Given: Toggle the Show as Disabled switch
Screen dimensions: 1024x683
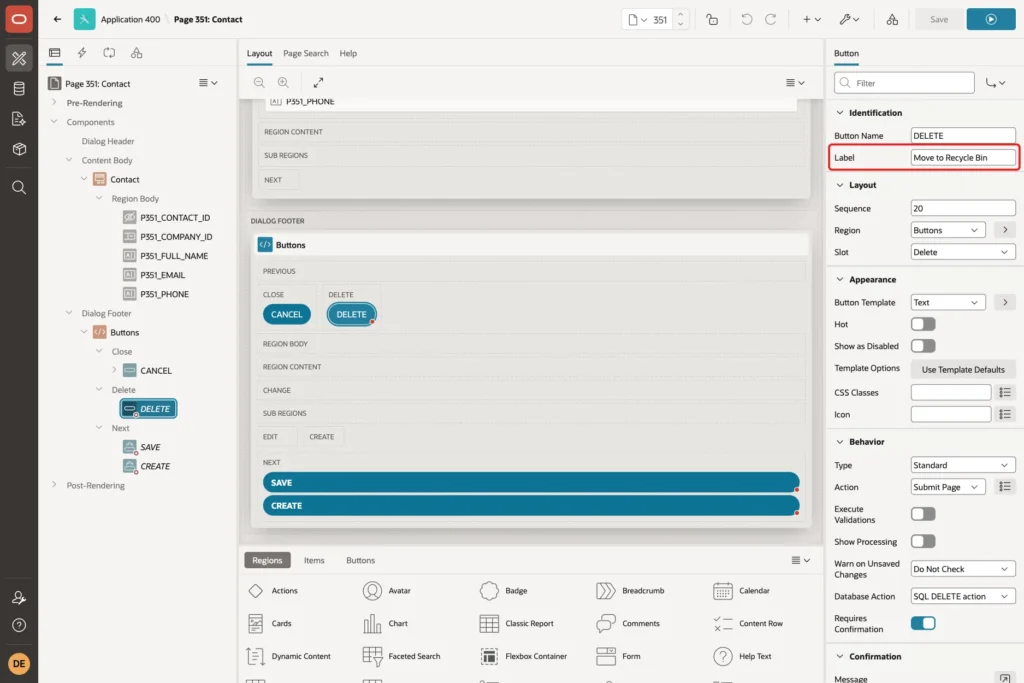Looking at the screenshot, I should pos(923,346).
